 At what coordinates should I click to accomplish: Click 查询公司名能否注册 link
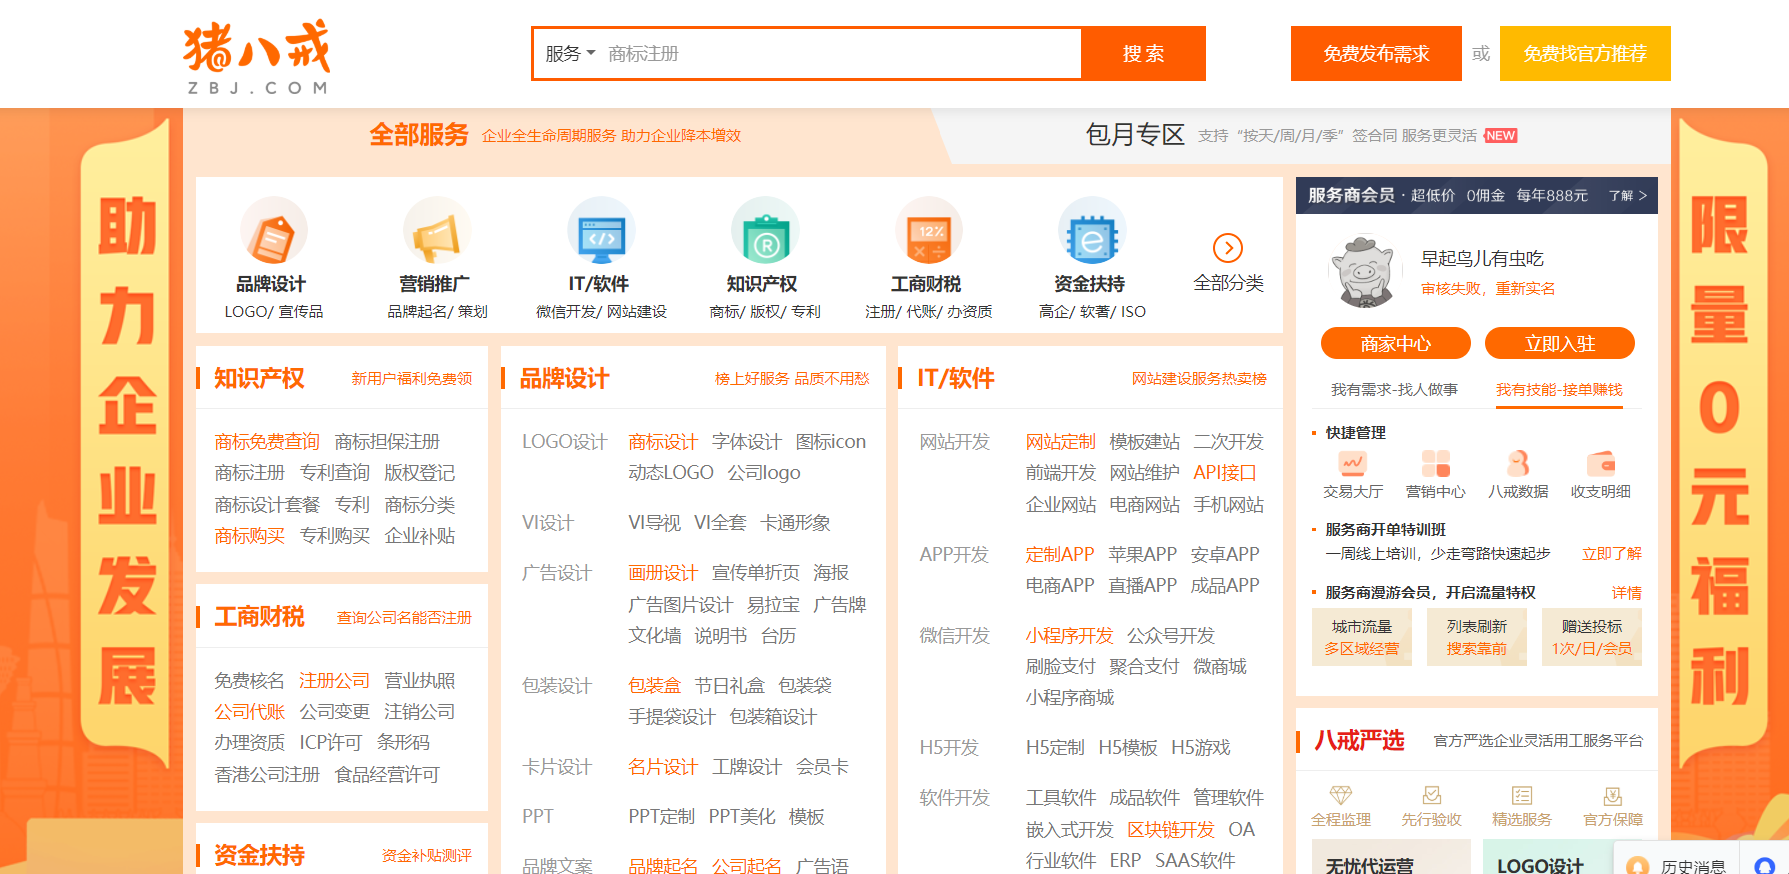pyautogui.click(x=404, y=617)
